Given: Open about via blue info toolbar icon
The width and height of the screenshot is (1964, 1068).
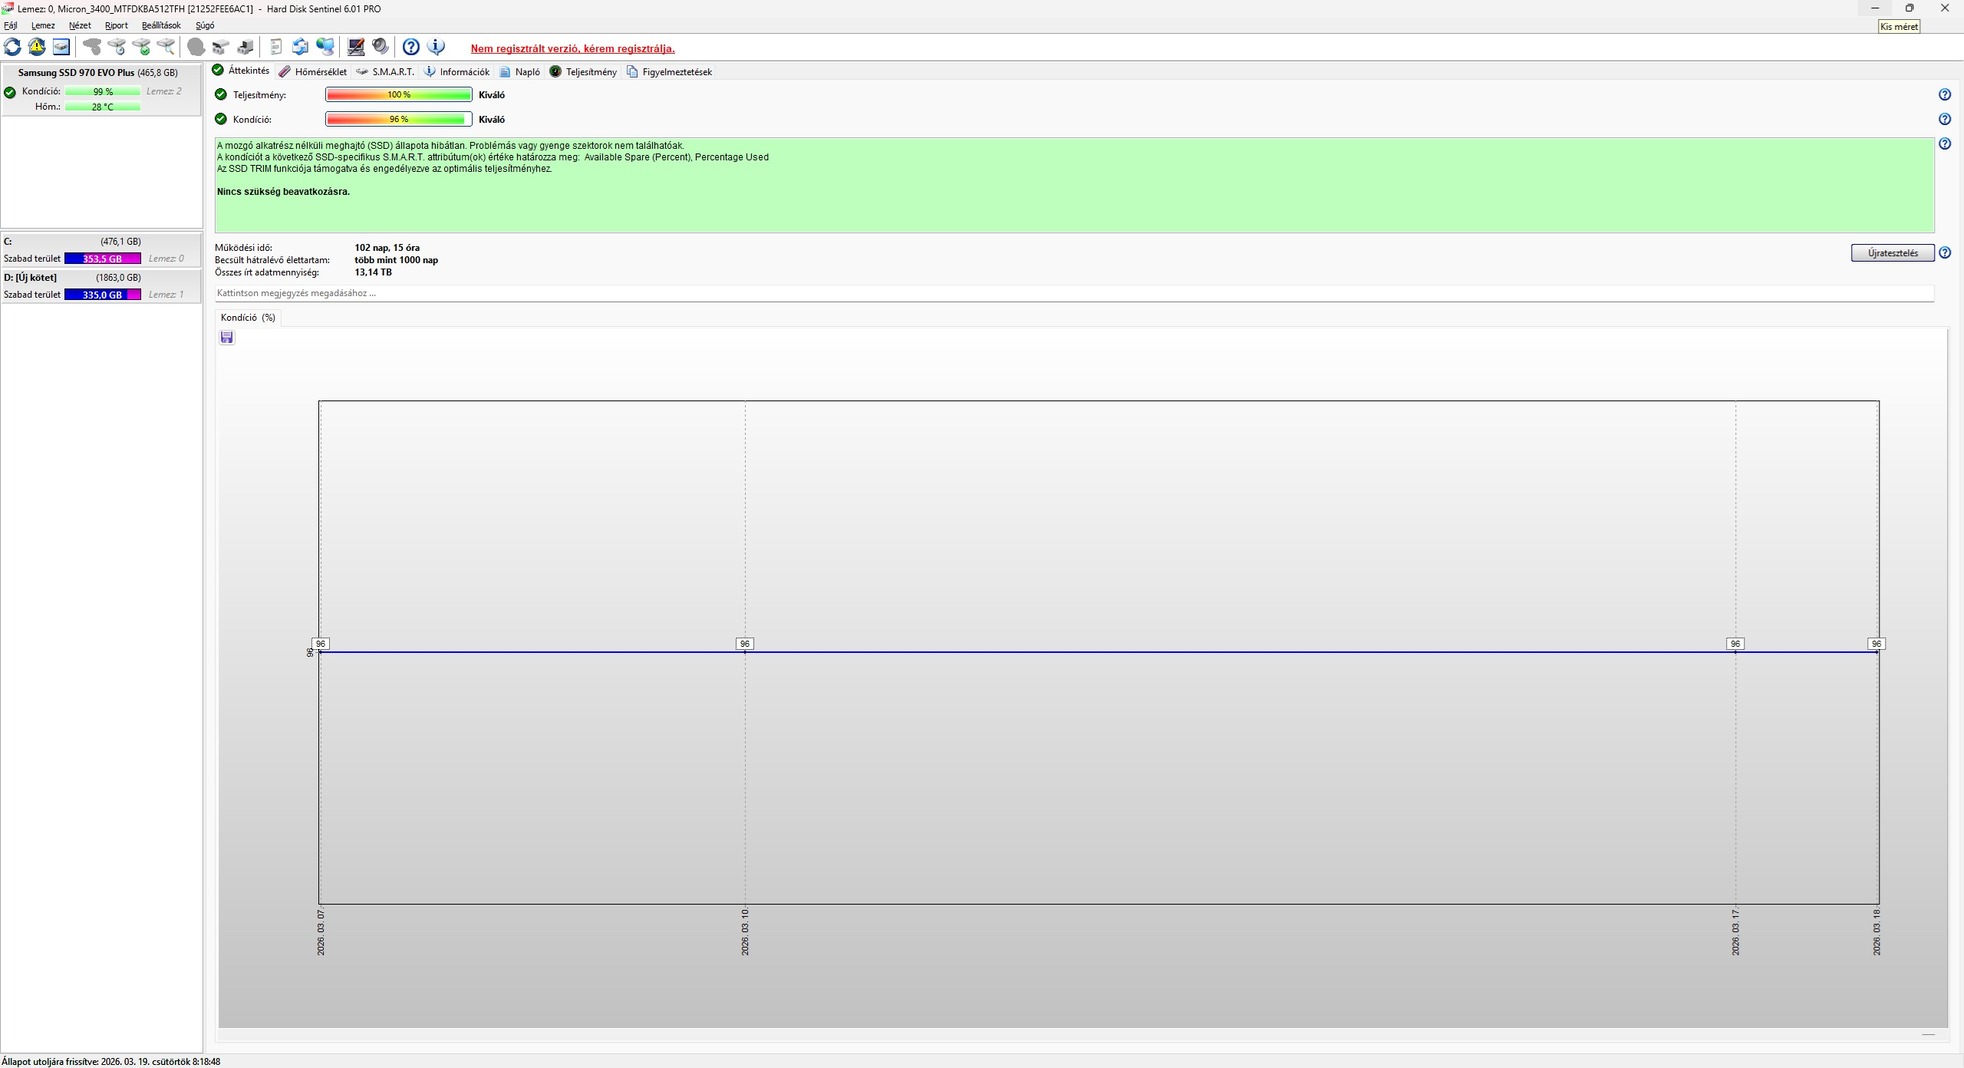Looking at the screenshot, I should (x=436, y=47).
